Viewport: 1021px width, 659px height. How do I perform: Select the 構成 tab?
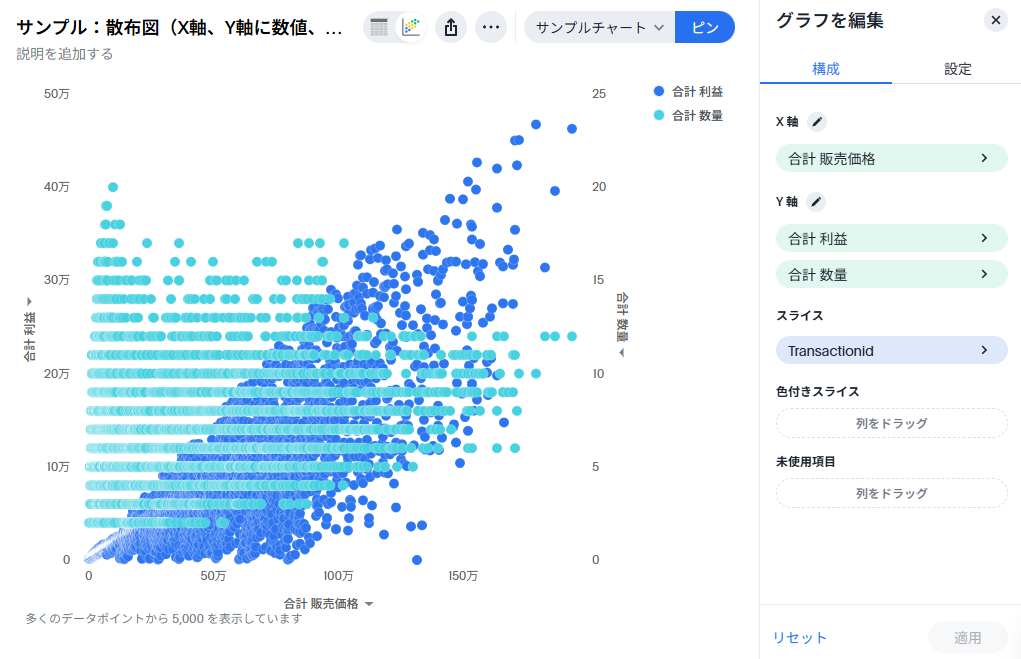click(825, 69)
